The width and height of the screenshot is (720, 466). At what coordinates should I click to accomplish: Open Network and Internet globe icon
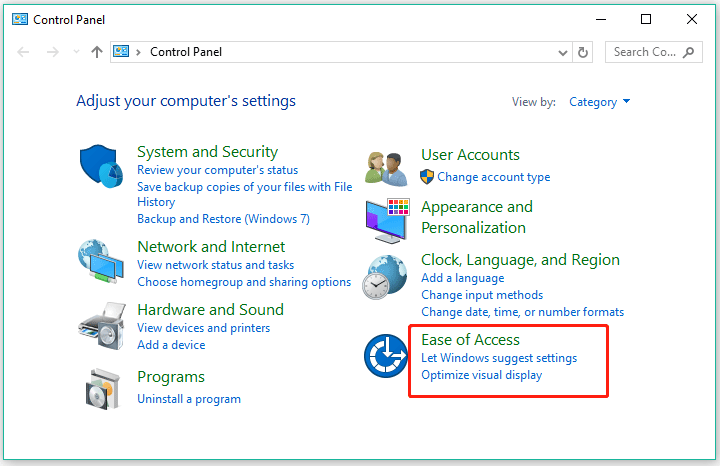click(x=101, y=261)
